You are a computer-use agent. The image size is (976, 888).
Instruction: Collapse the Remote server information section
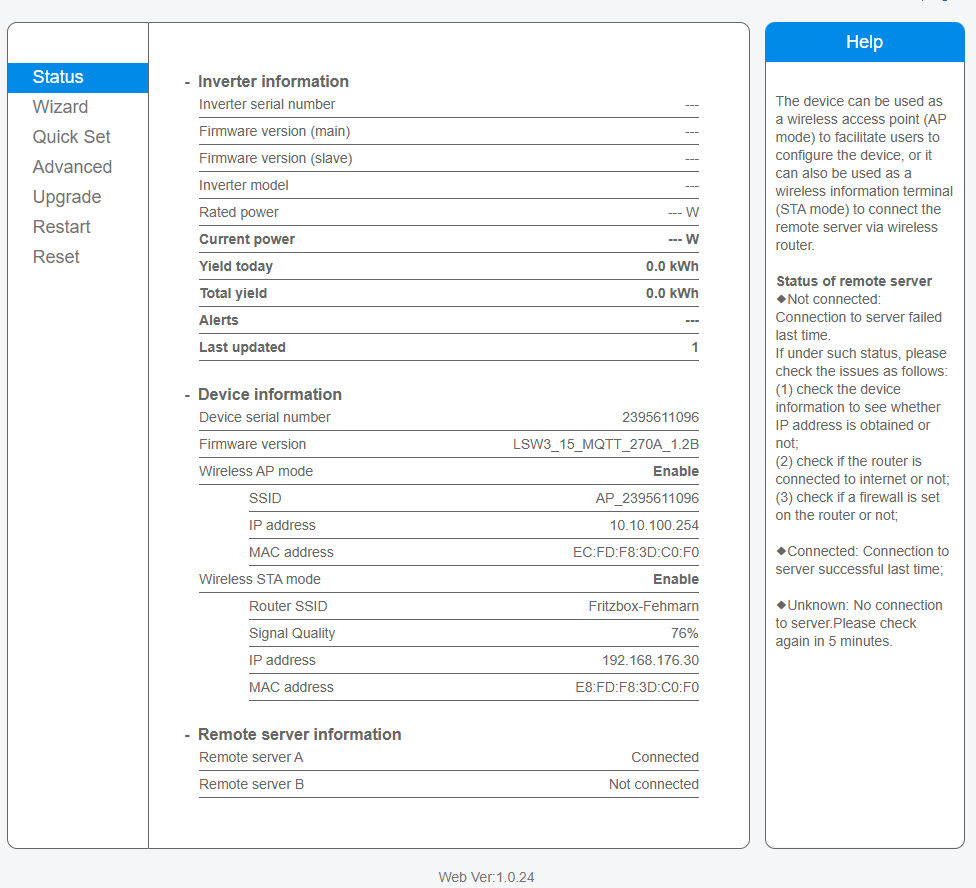pyautogui.click(x=187, y=735)
